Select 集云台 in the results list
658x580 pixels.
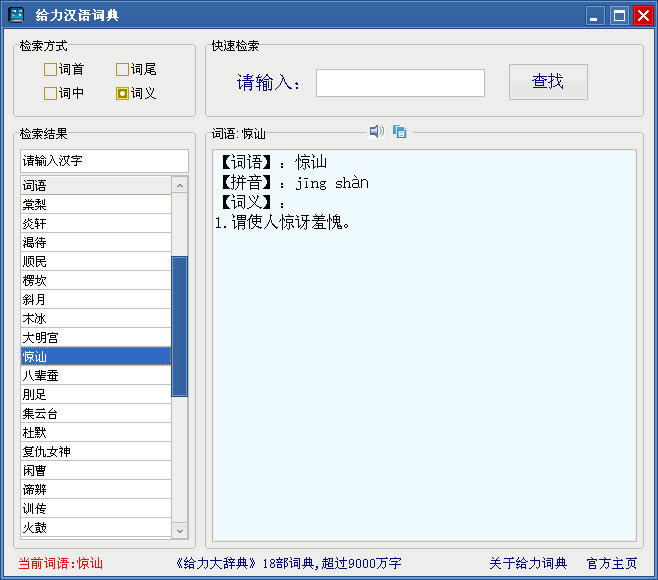pos(96,413)
